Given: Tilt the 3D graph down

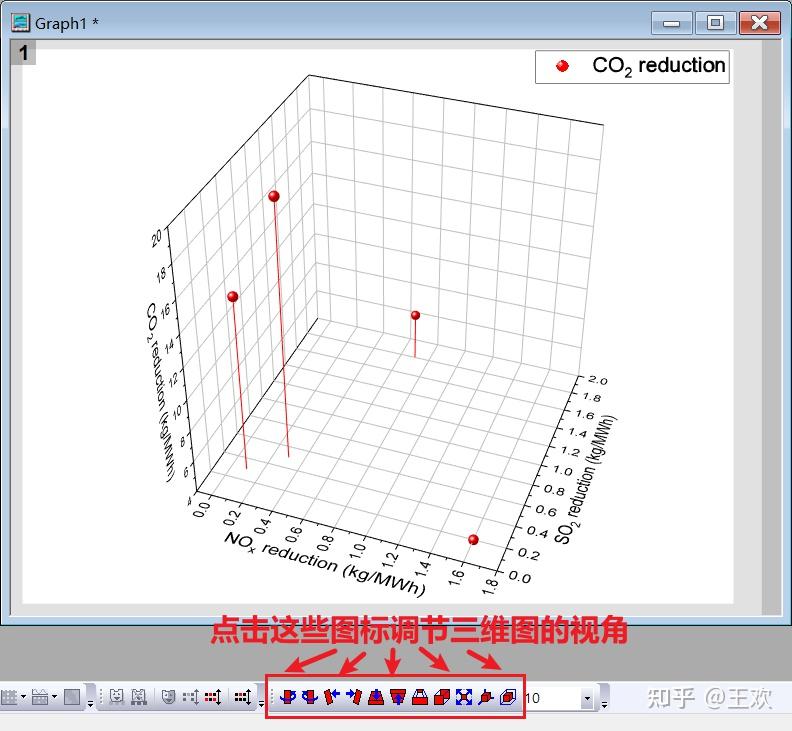Looking at the screenshot, I should (x=376, y=697).
